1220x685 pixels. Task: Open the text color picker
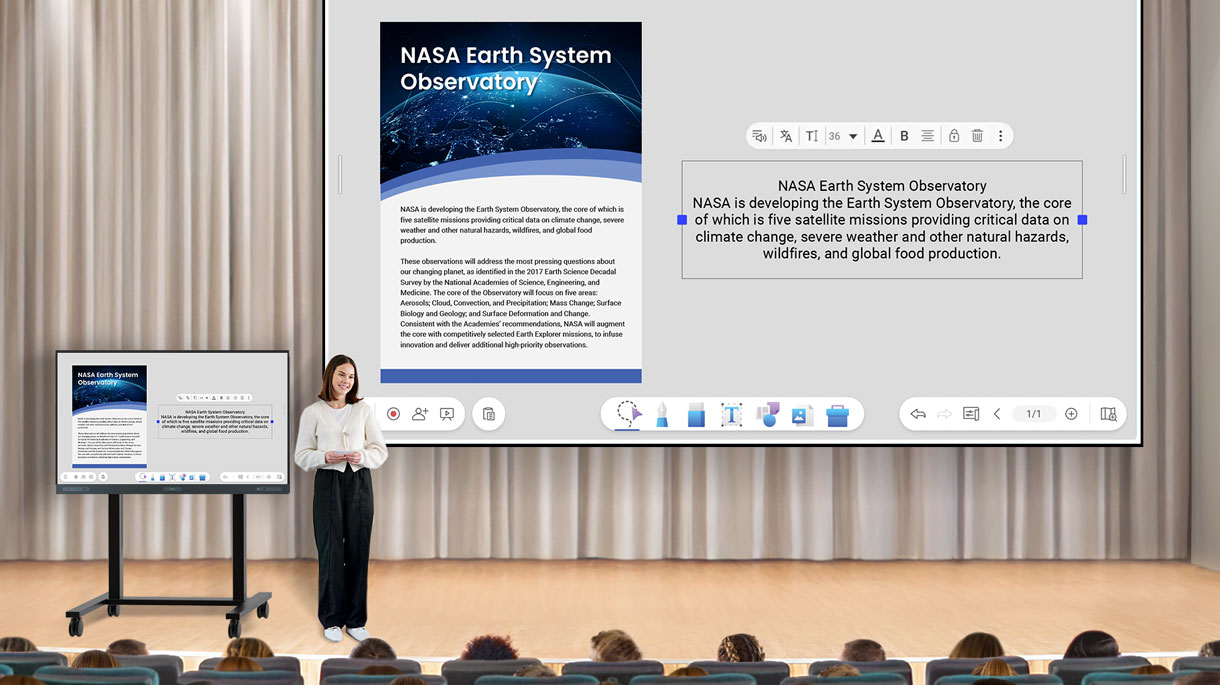(878, 136)
